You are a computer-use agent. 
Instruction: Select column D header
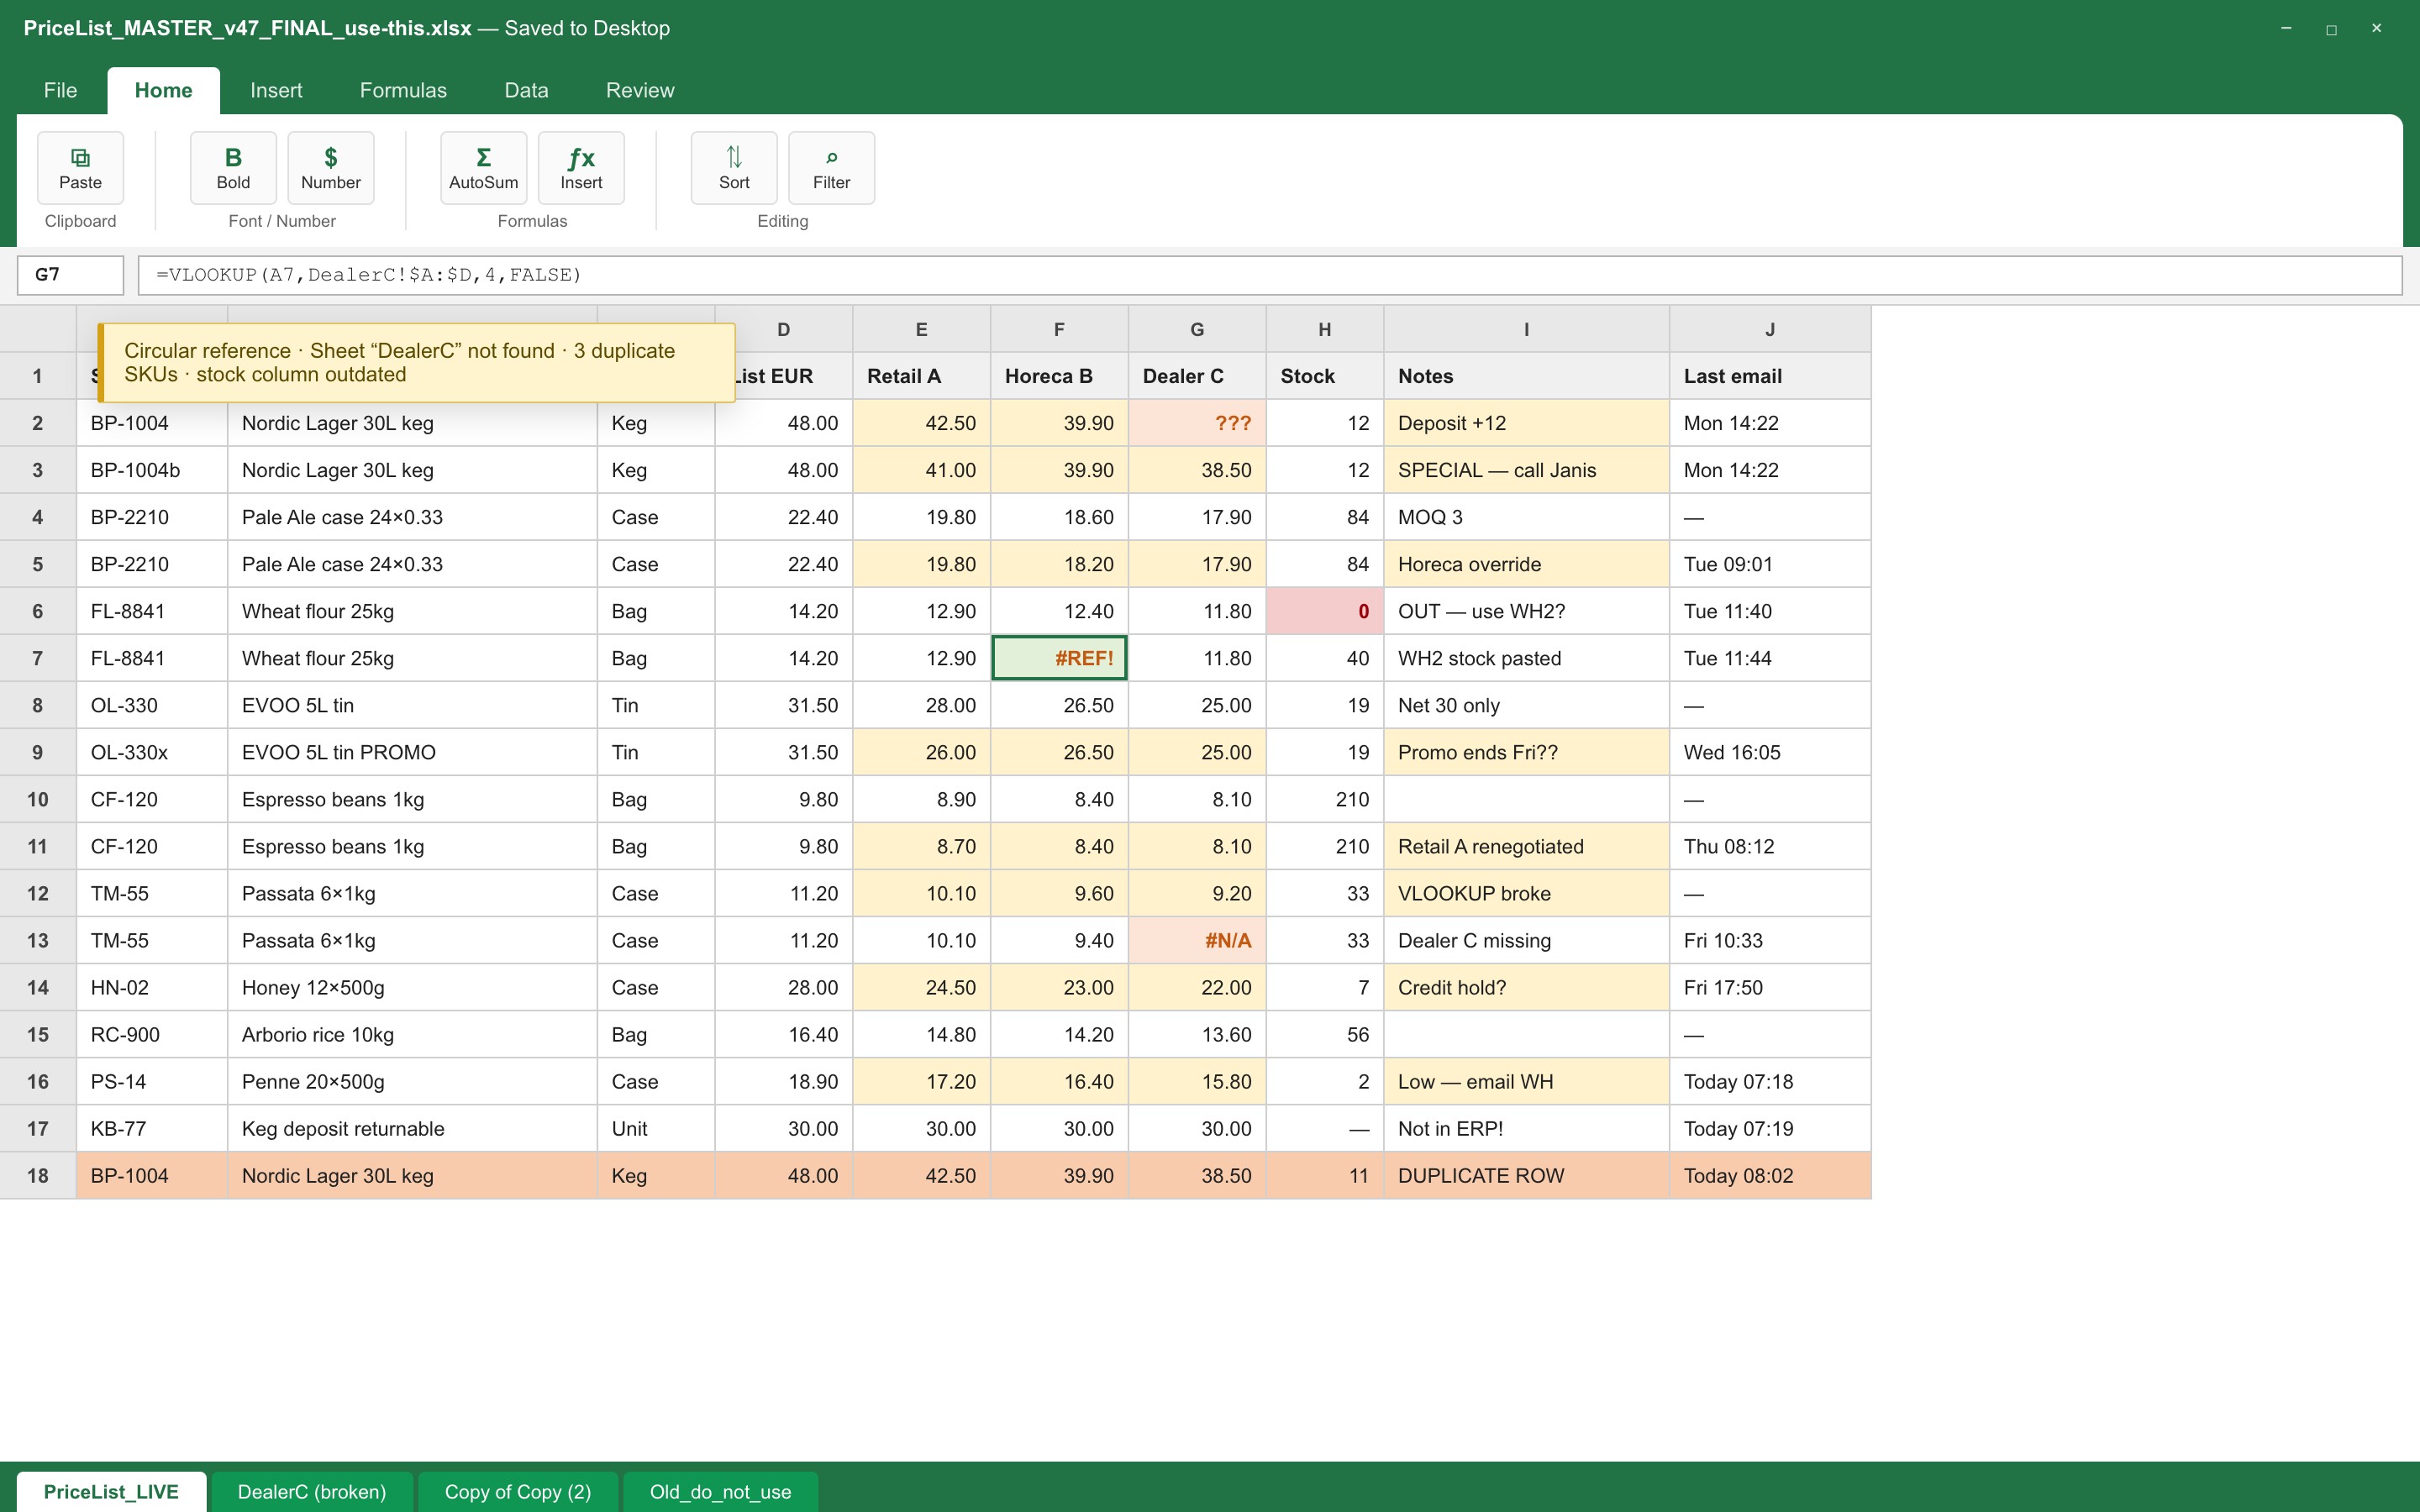784,329
